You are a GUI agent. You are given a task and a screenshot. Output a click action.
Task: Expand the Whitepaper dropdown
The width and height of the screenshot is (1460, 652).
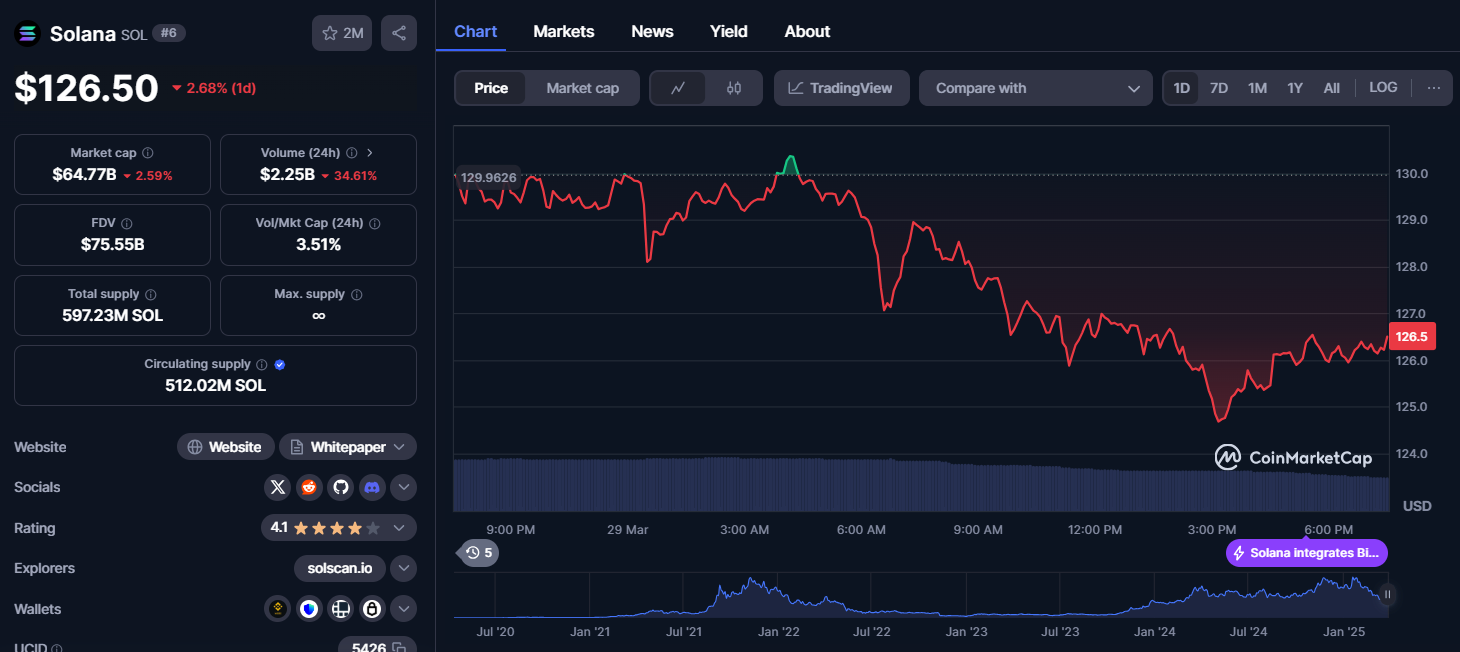click(348, 447)
